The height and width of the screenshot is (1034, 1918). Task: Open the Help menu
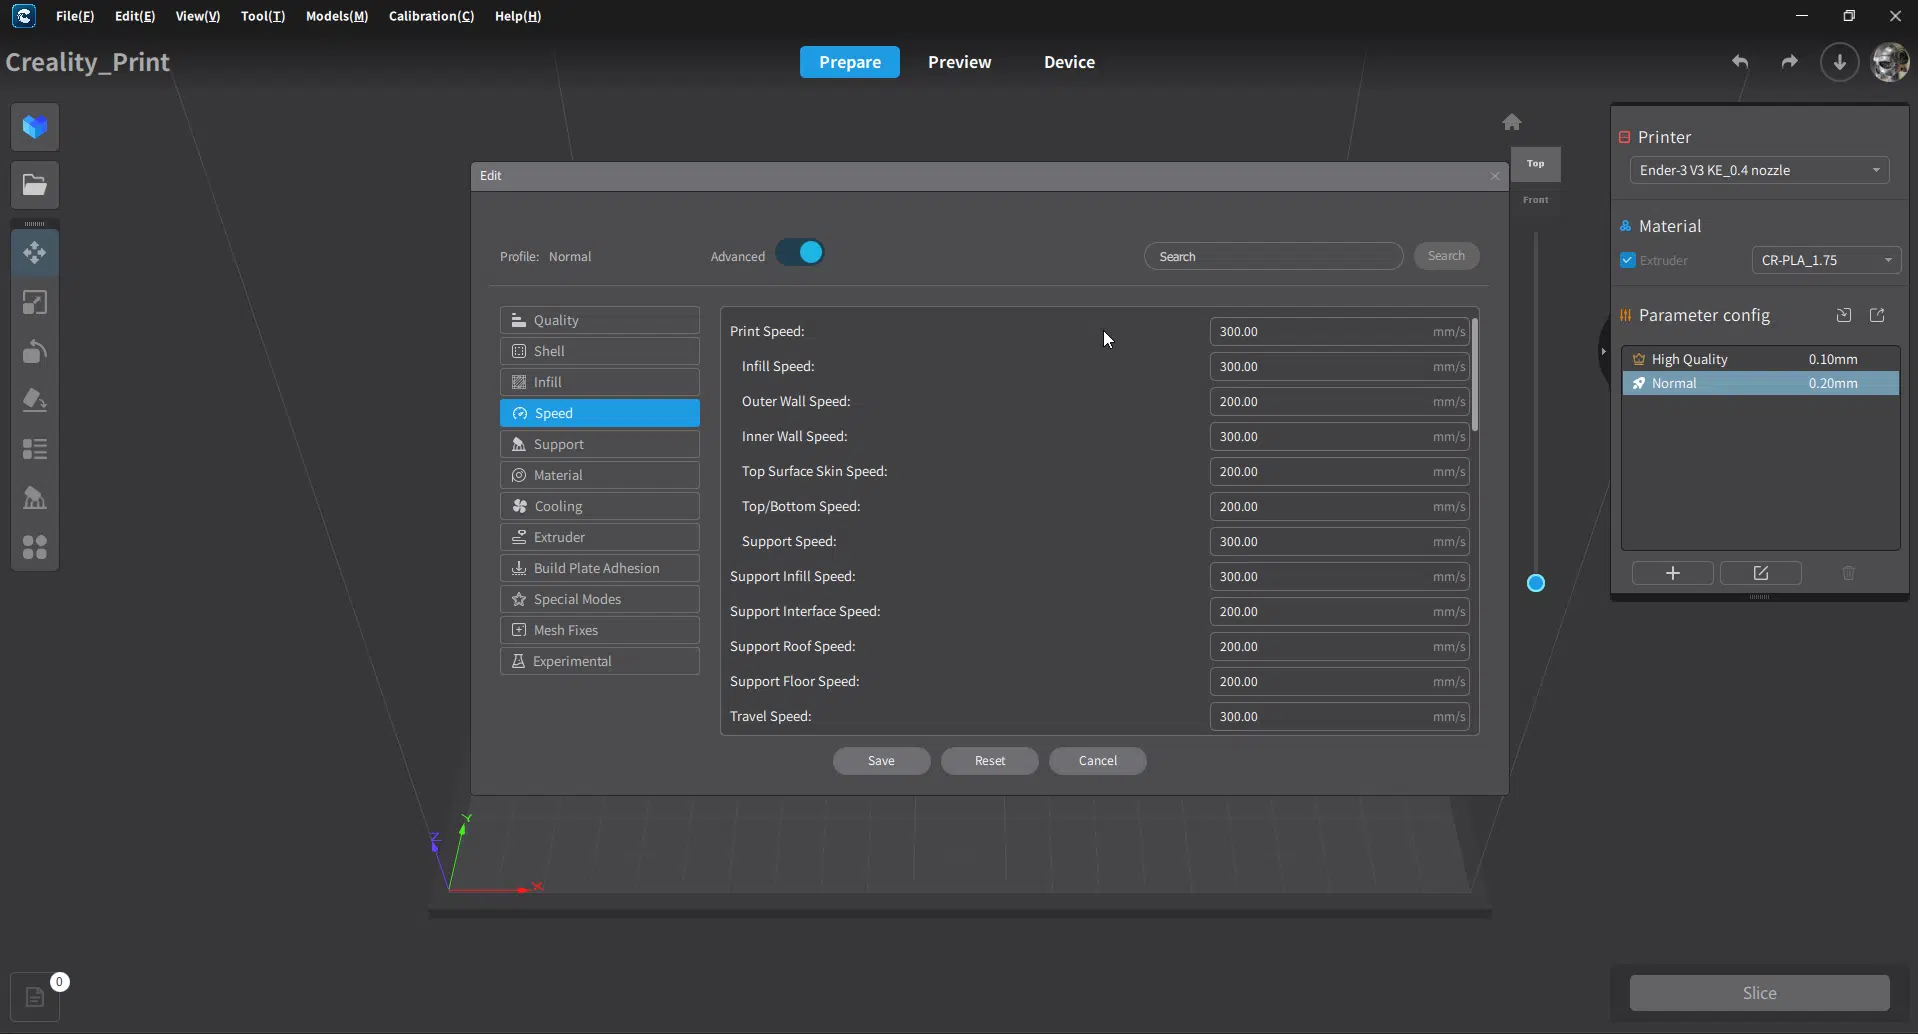[518, 16]
